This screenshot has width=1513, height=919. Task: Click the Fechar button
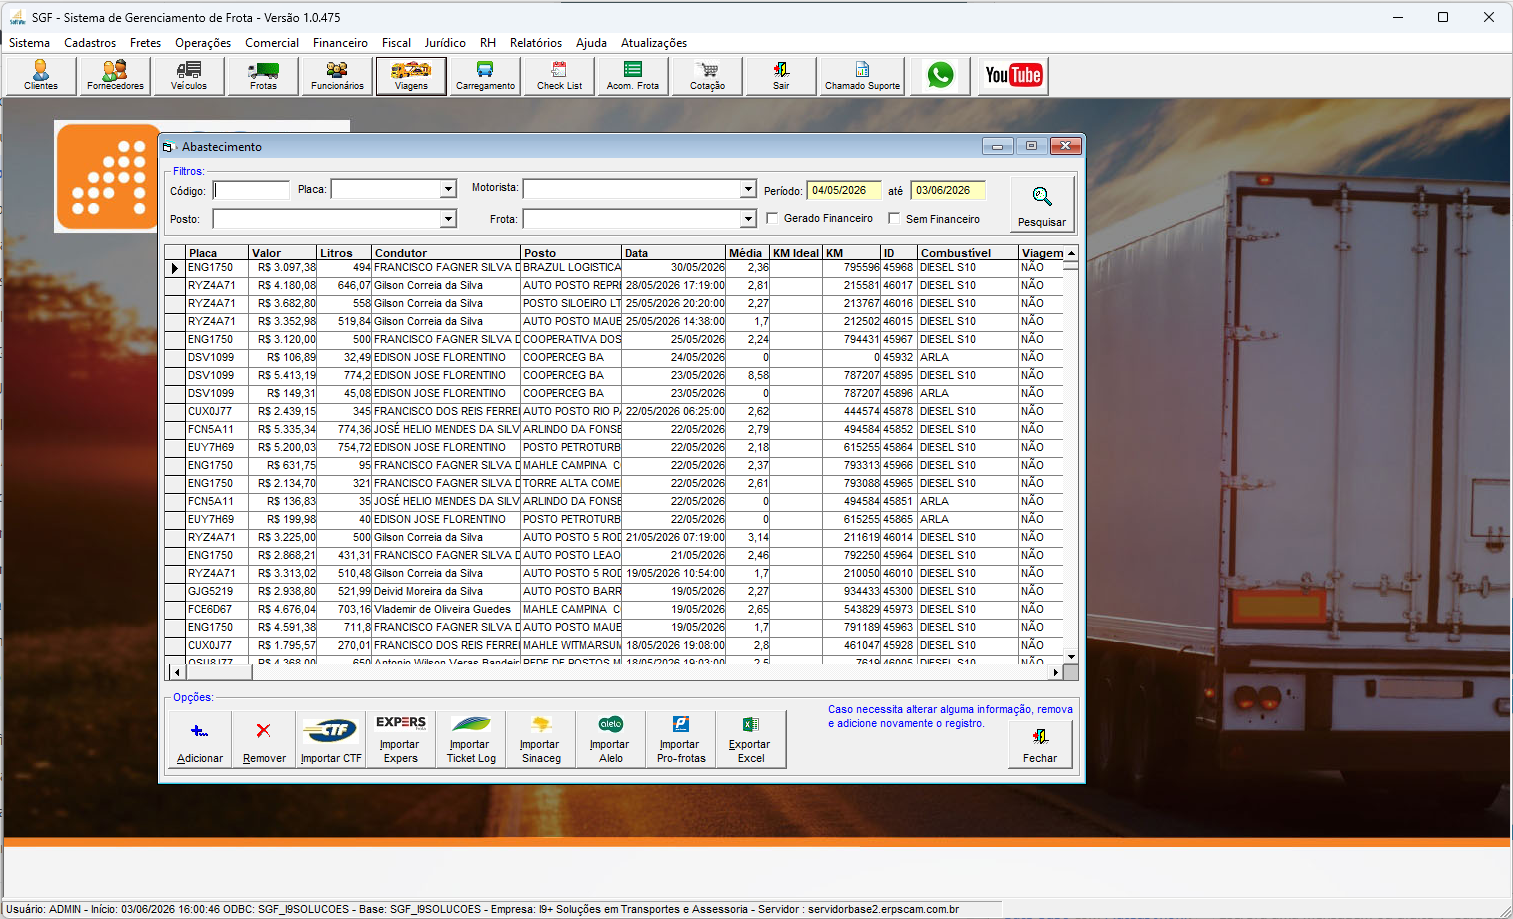1040,741
